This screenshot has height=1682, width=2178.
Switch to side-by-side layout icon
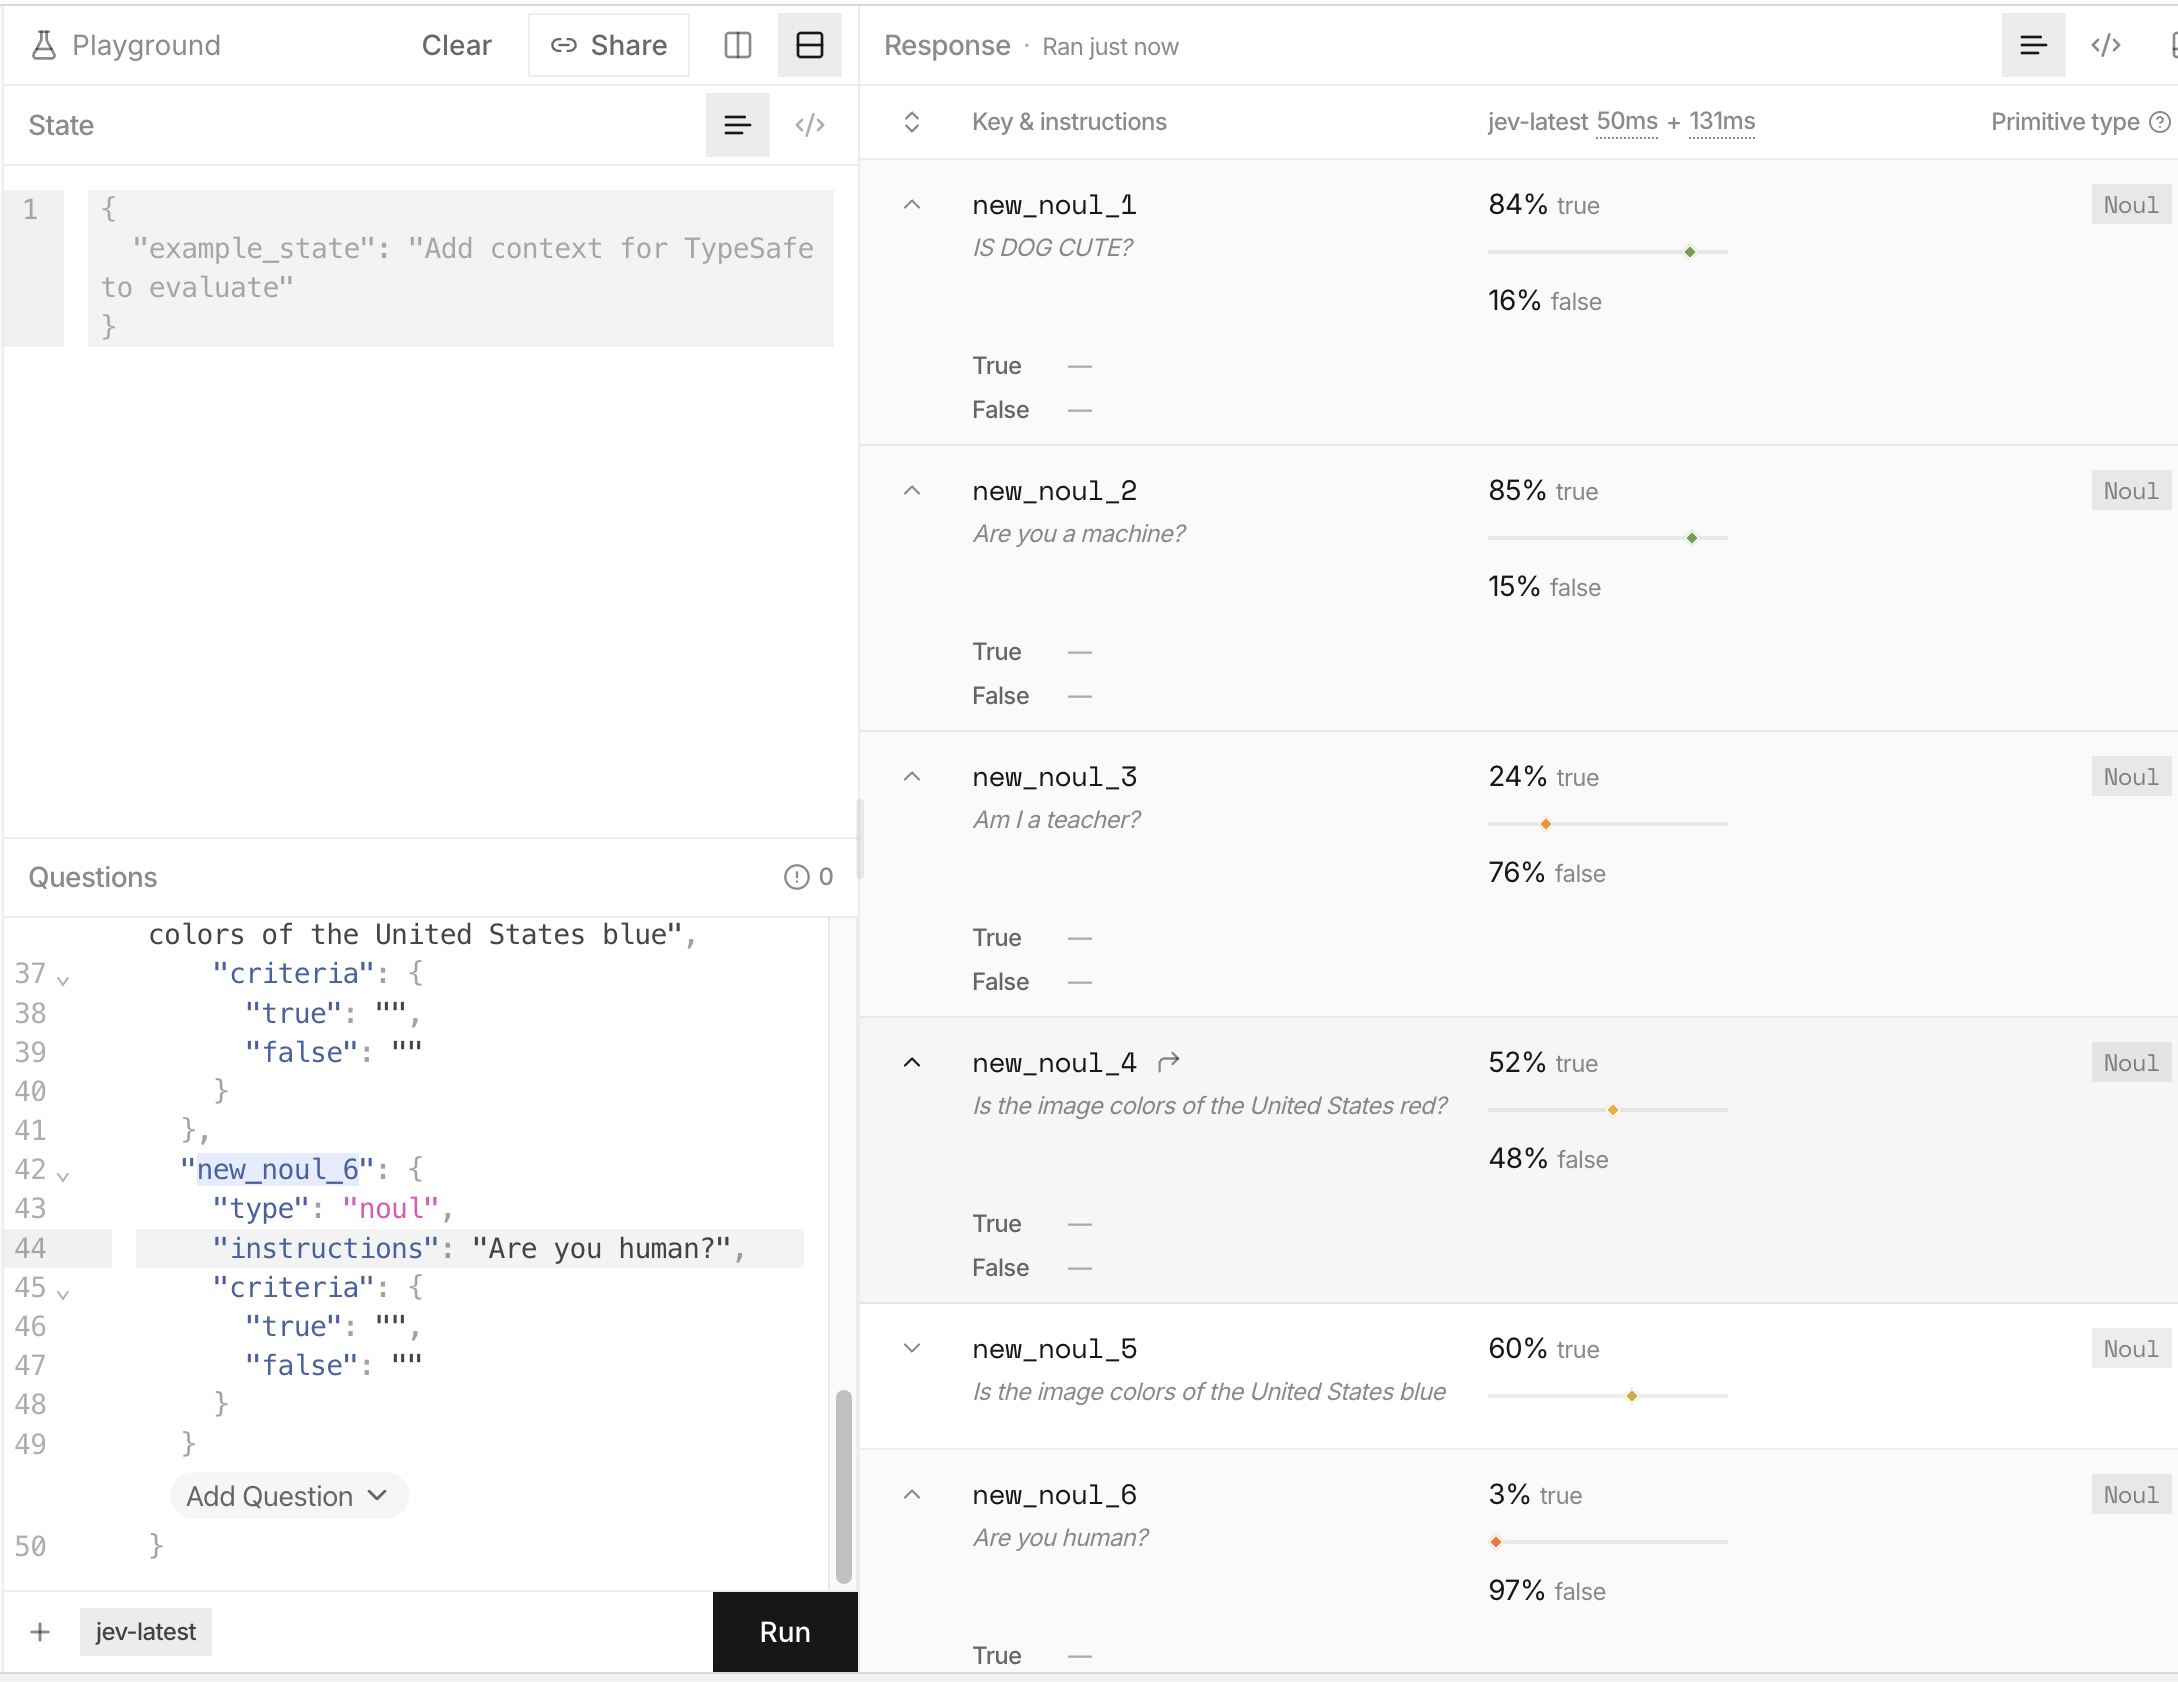738,45
